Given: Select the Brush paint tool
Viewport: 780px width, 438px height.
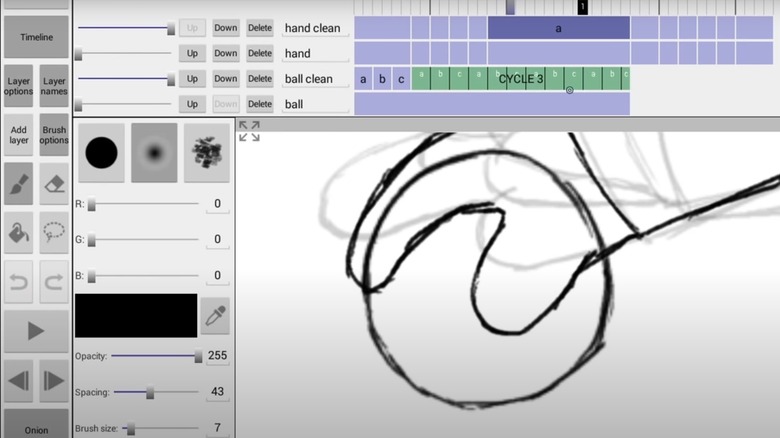Looking at the screenshot, I should pyautogui.click(x=18, y=184).
